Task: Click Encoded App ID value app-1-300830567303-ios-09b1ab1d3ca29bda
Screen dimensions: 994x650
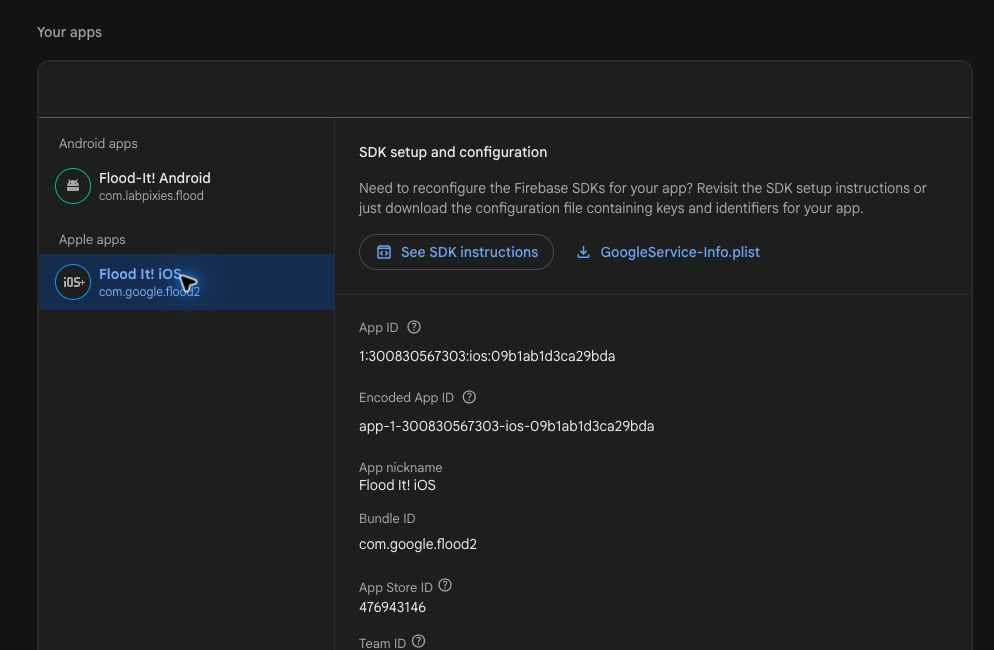Action: click(x=507, y=426)
